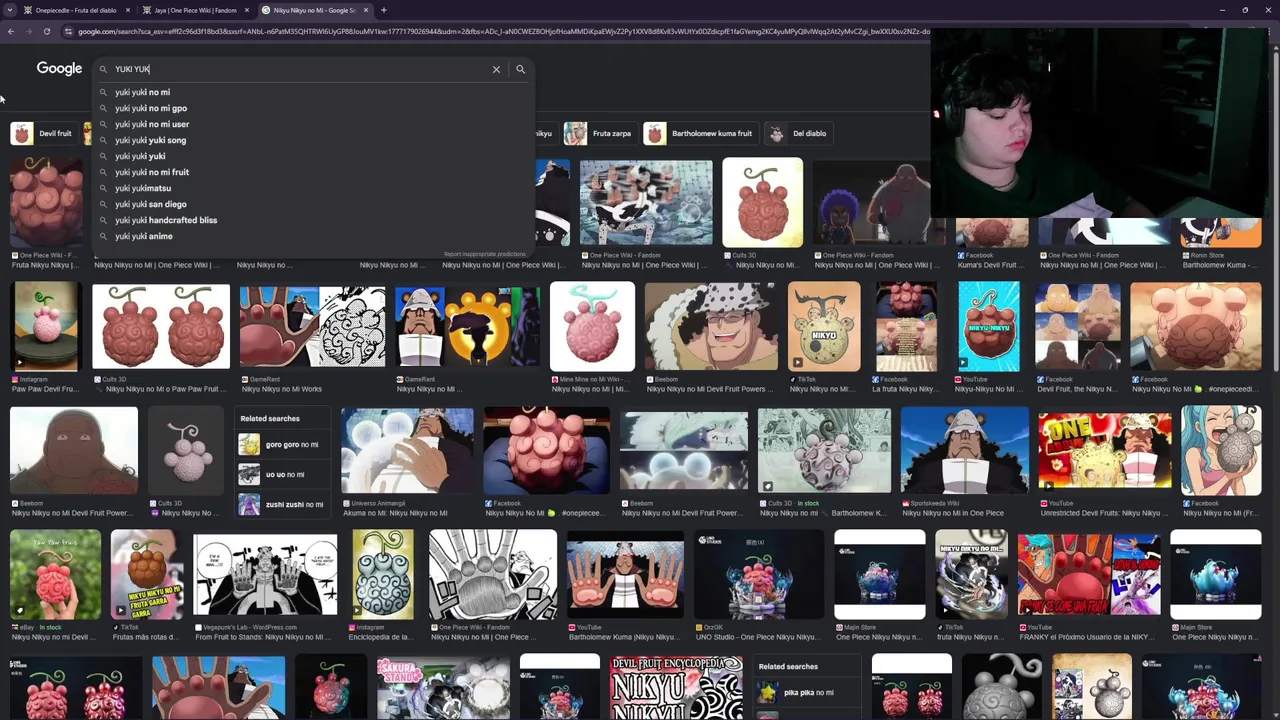Choose suggestion yuki yukimatsu
The image size is (1280, 720).
coord(313,188)
